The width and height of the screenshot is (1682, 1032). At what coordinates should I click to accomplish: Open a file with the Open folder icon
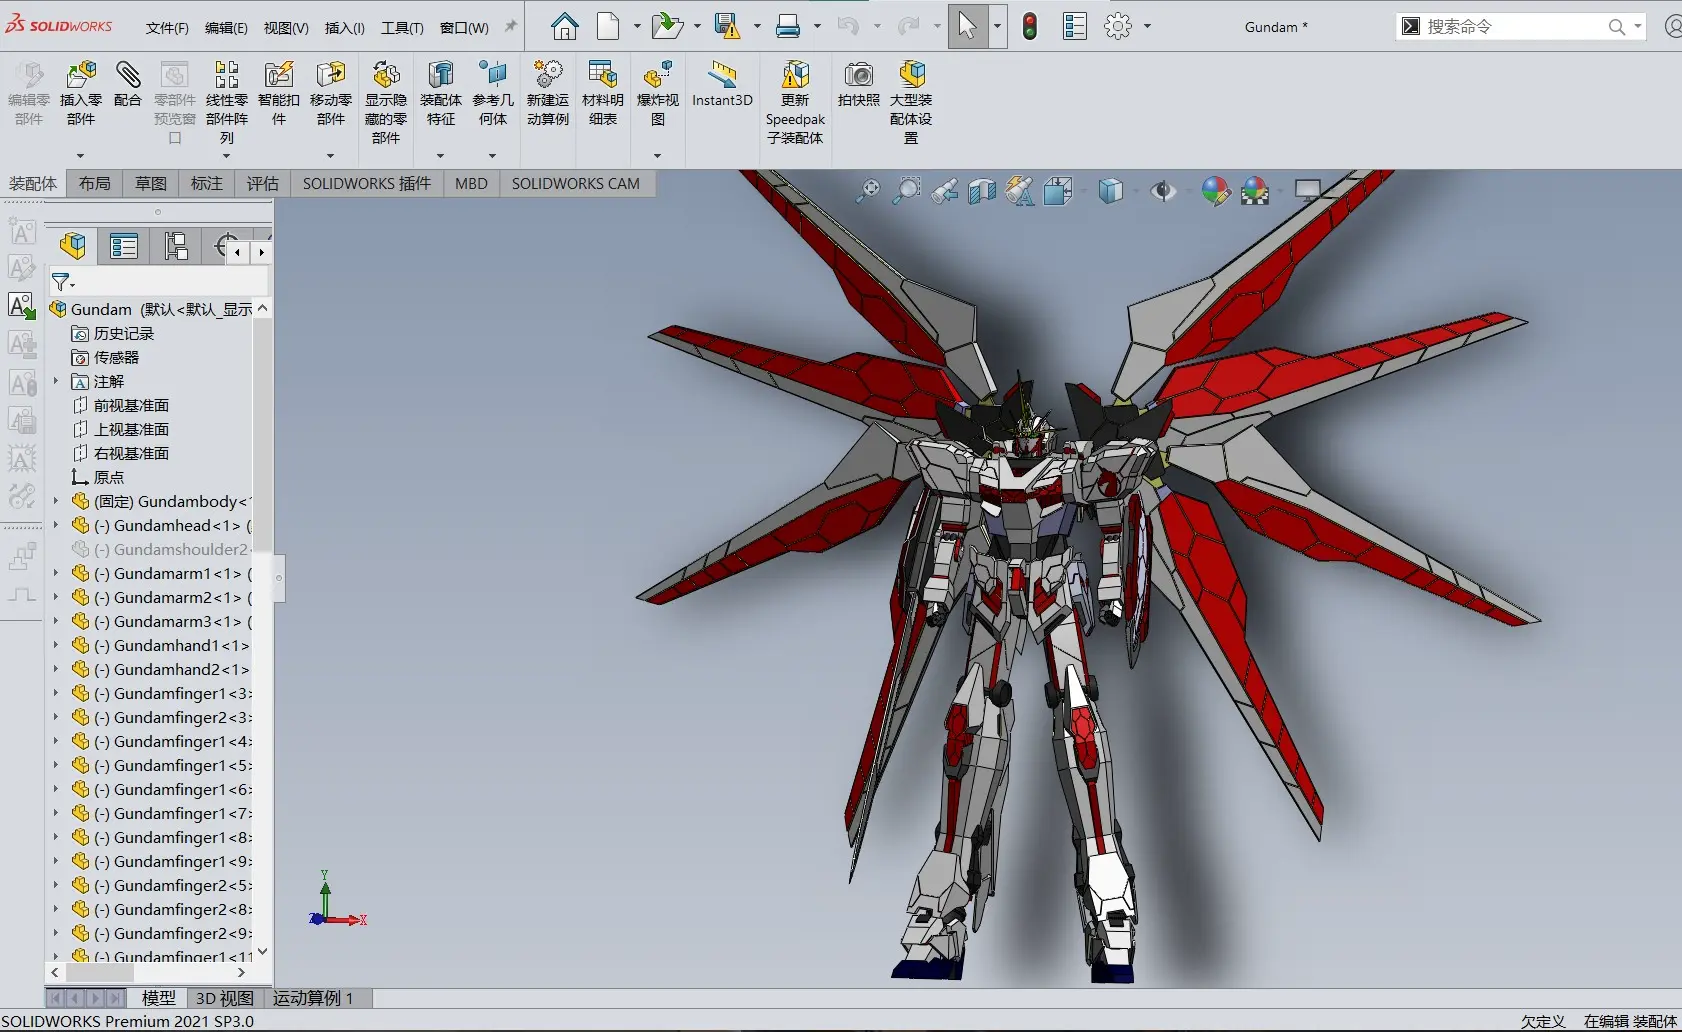click(666, 26)
